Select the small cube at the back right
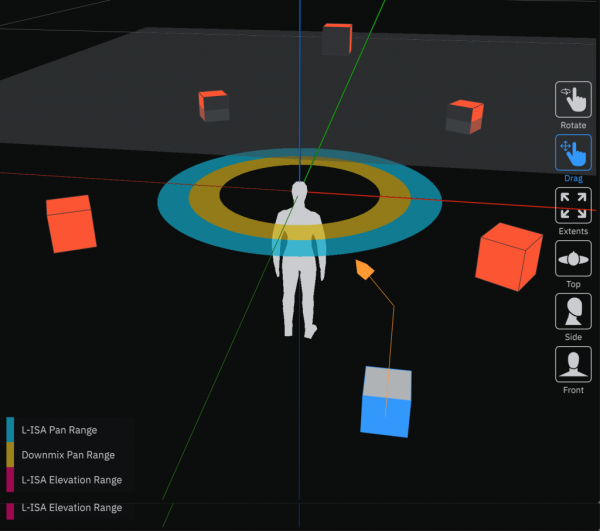600x531 pixels. (x=465, y=116)
